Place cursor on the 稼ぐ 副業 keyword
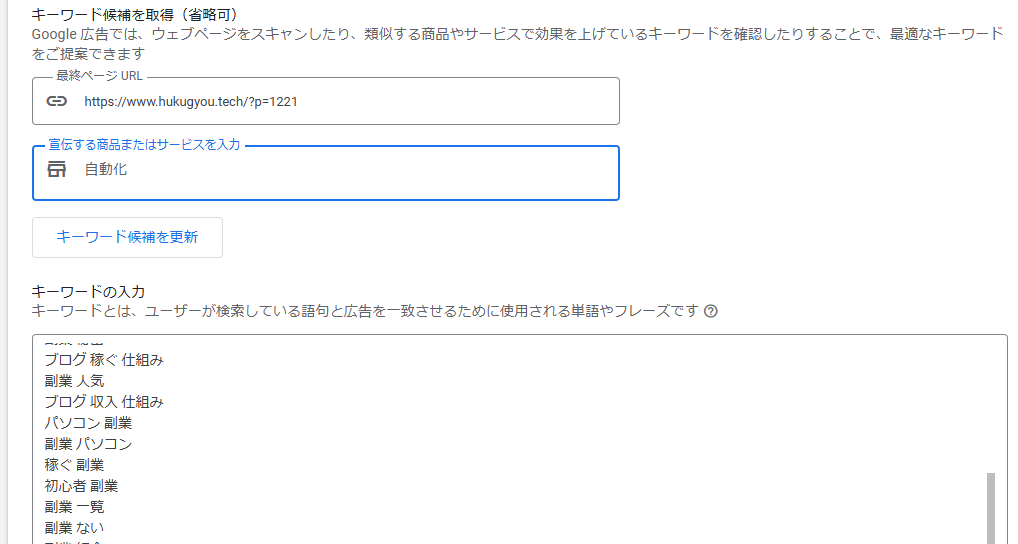1018x544 pixels. pyautogui.click(x=74, y=465)
